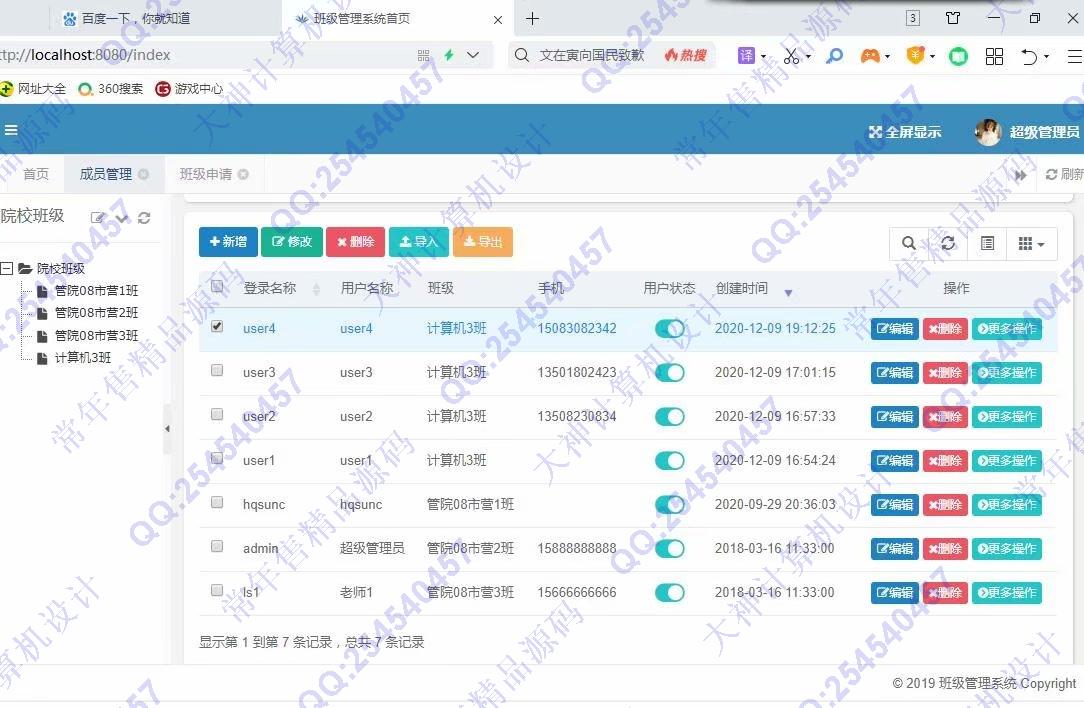The width and height of the screenshot is (1084, 708).
Task: Expand all nodes using the chevron icon
Action: pos(122,218)
